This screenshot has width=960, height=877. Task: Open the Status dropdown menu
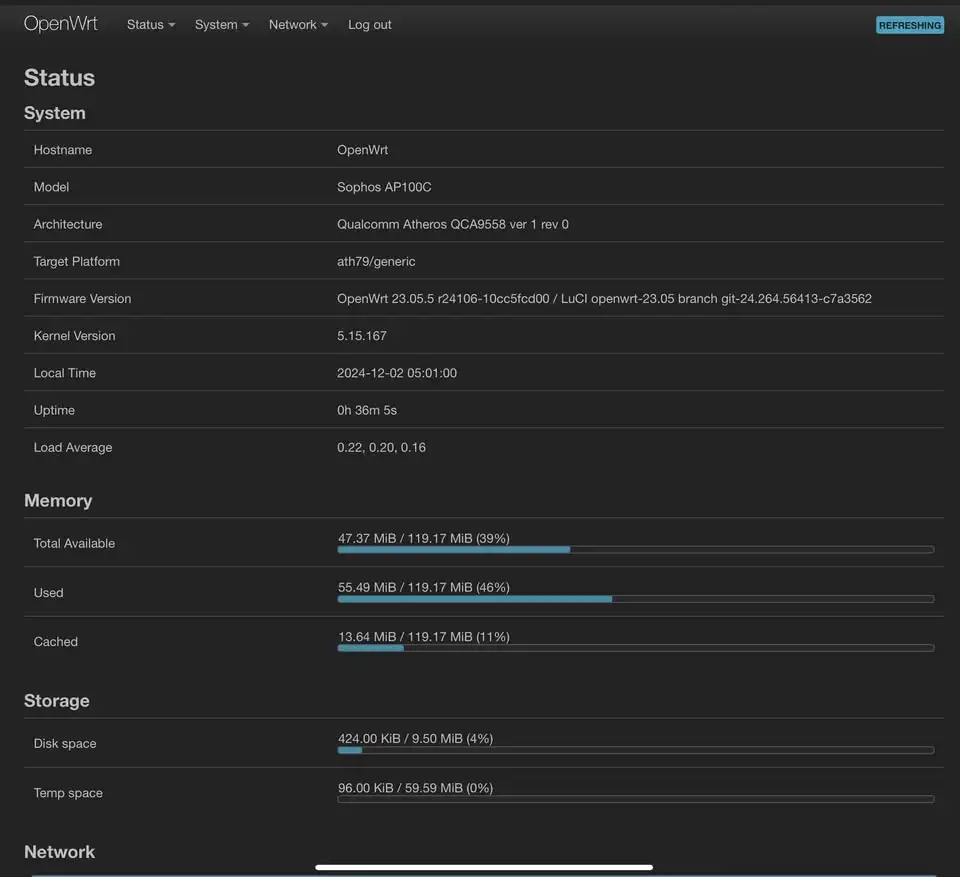pos(150,24)
